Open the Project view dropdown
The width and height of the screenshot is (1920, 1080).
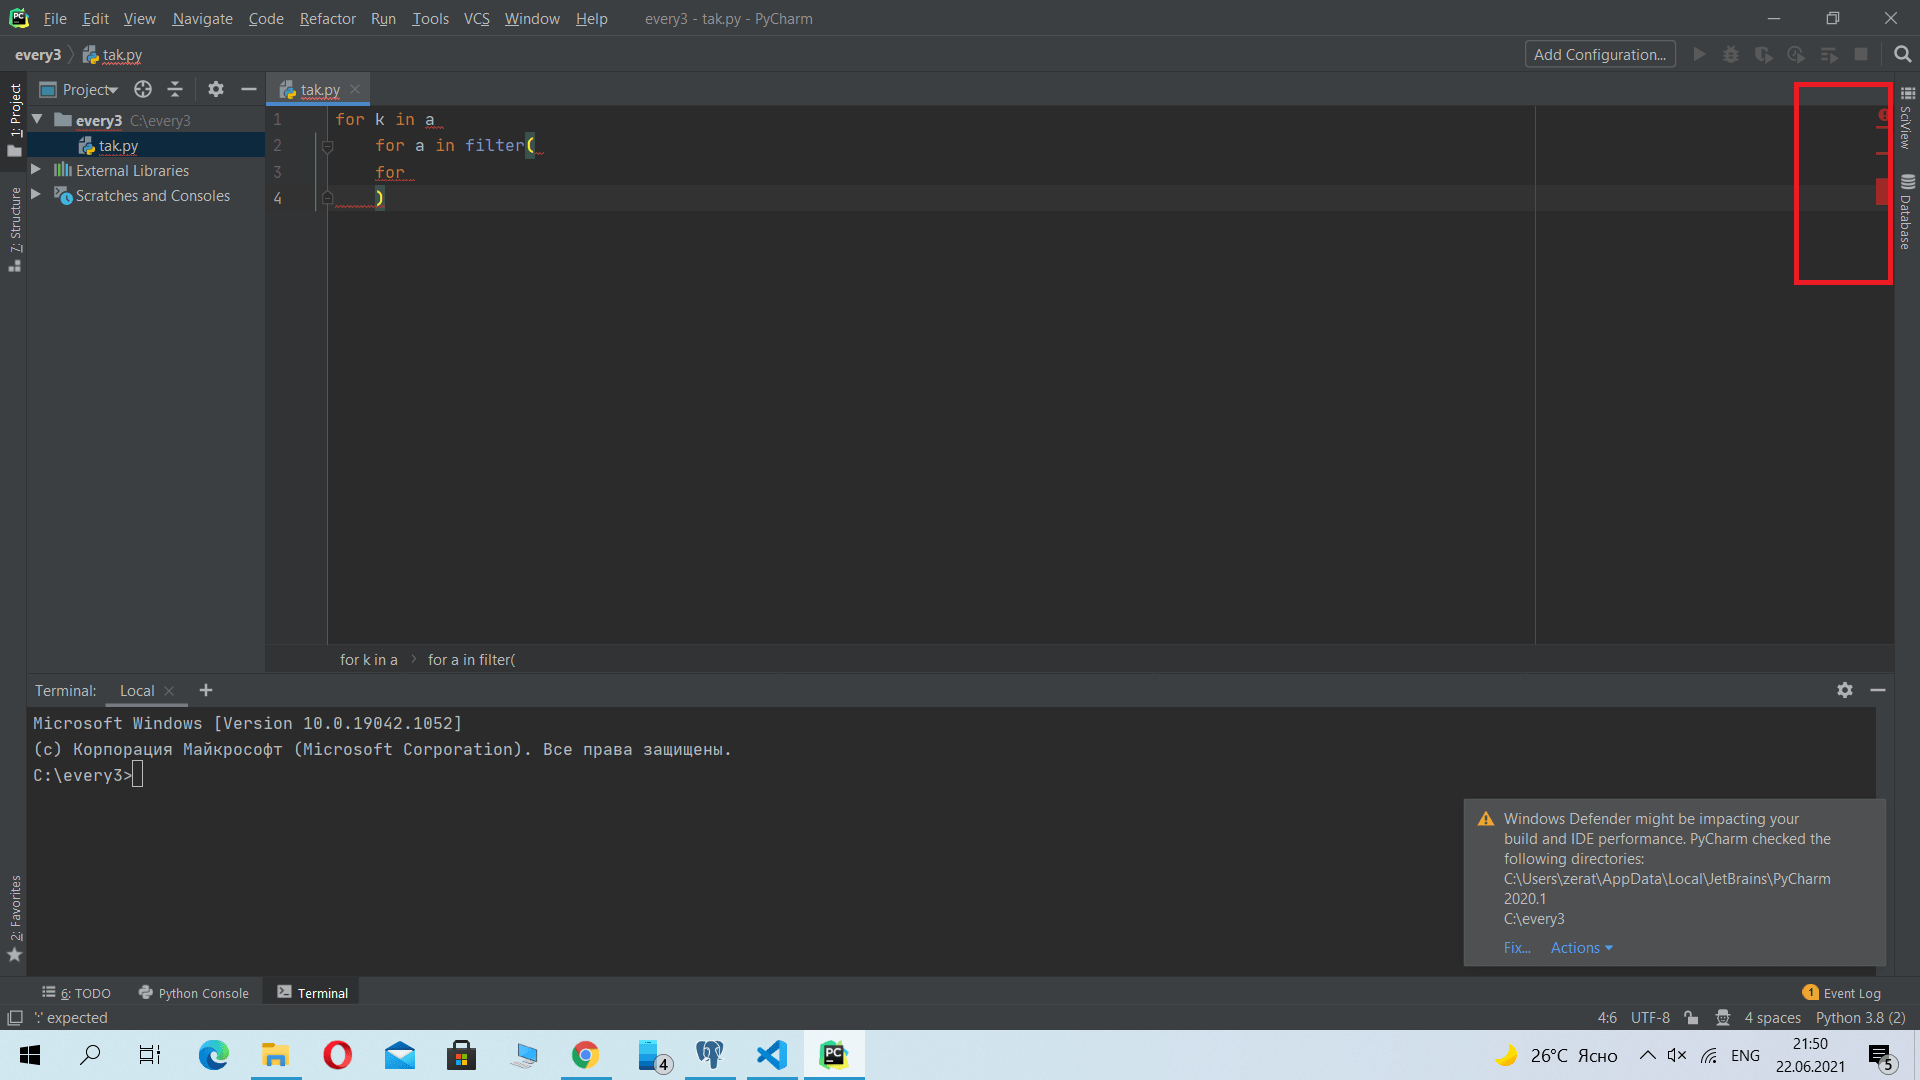coord(90,90)
